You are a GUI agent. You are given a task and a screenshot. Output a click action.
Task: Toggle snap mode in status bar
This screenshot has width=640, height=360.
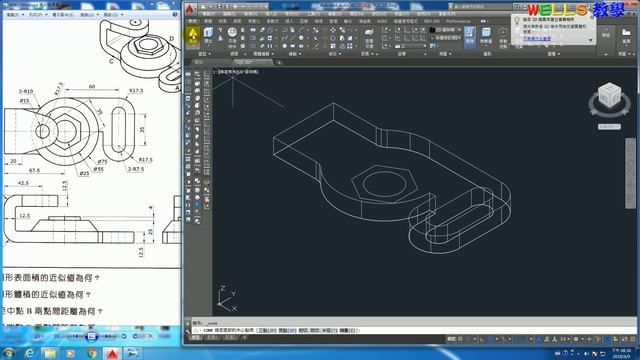click(468, 339)
